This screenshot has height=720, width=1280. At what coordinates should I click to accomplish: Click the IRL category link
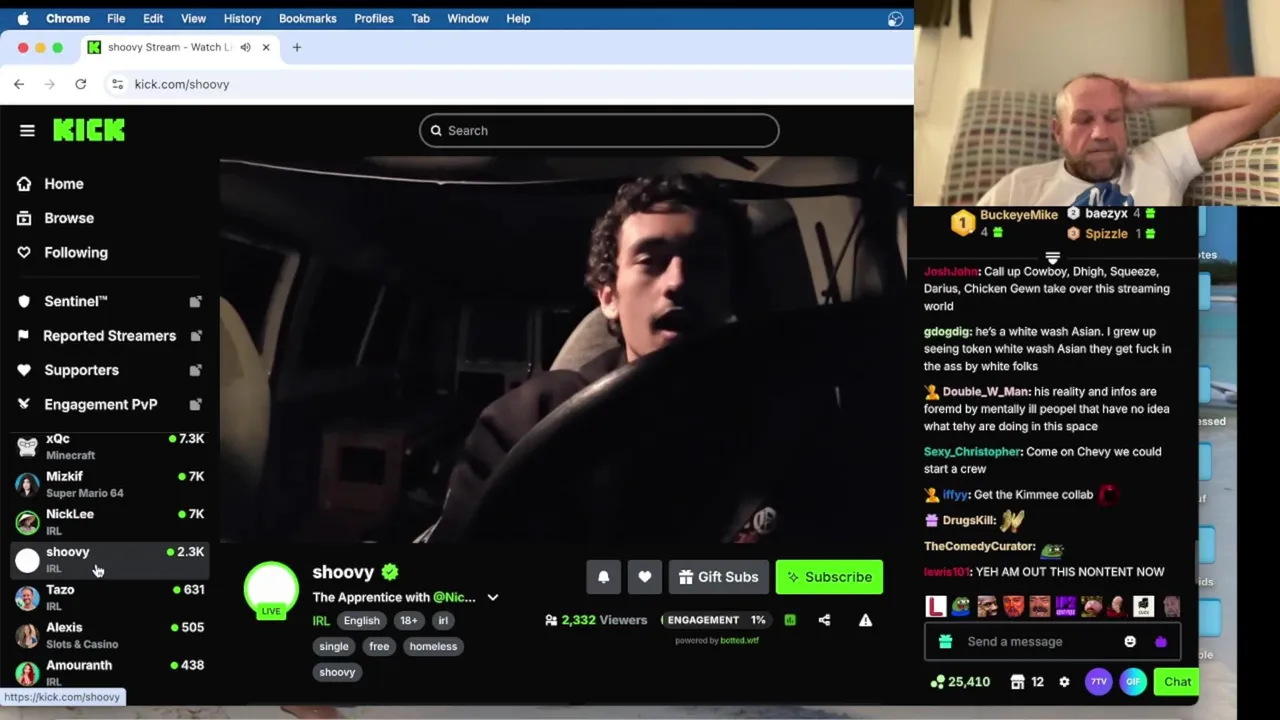tap(321, 621)
